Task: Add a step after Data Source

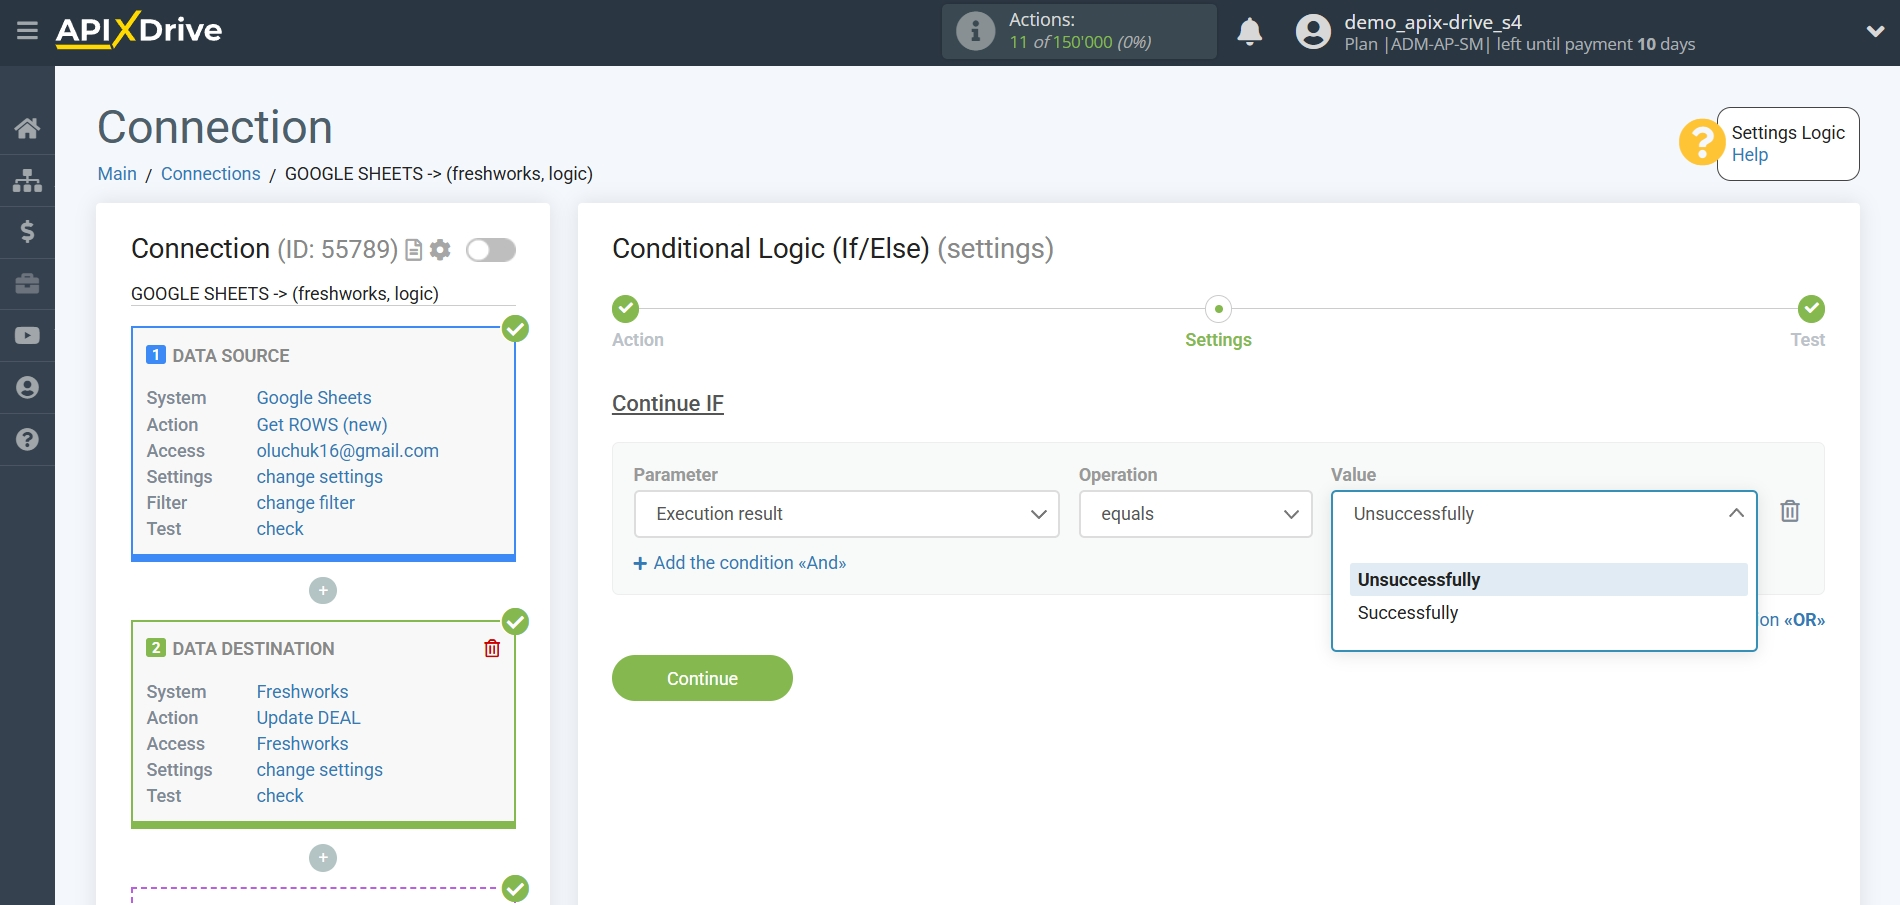Action: [x=323, y=591]
